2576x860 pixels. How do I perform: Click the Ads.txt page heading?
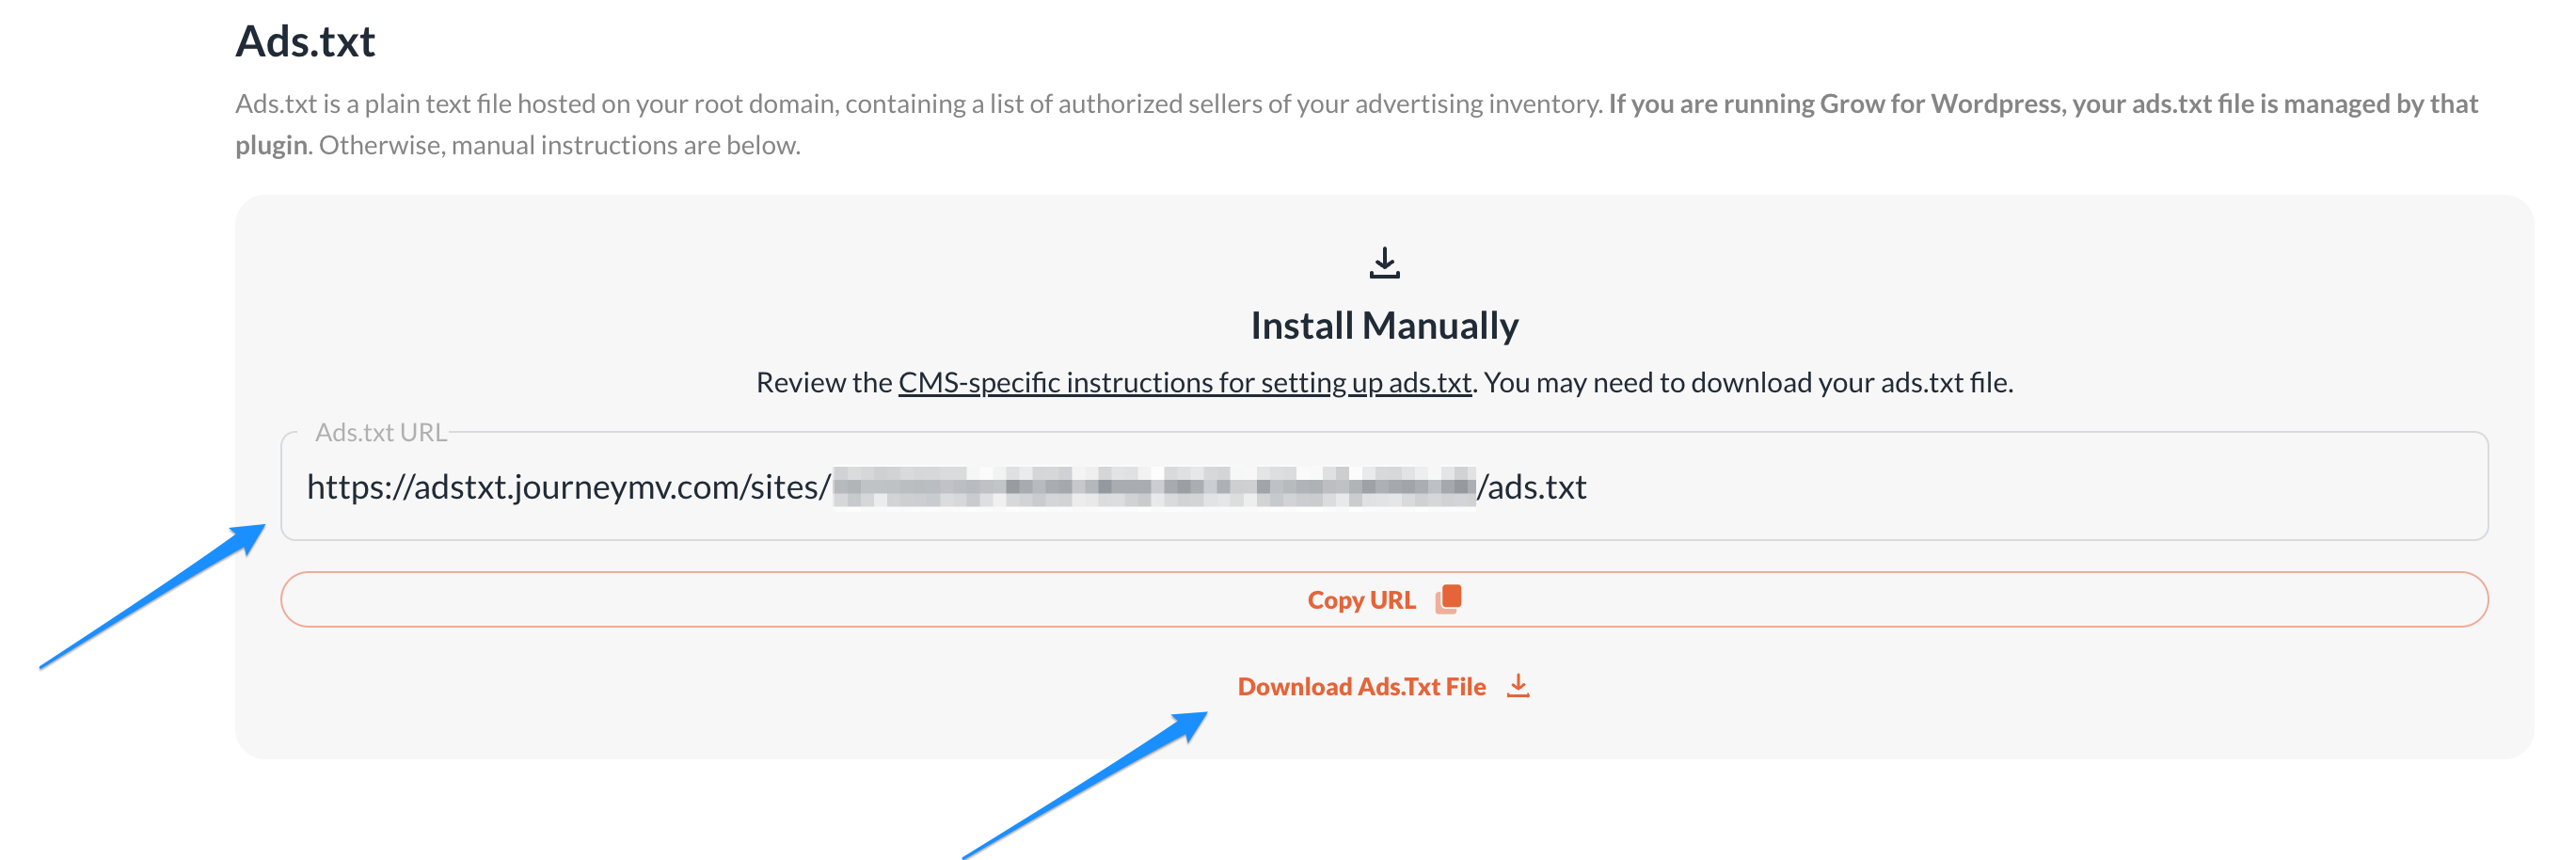click(305, 42)
